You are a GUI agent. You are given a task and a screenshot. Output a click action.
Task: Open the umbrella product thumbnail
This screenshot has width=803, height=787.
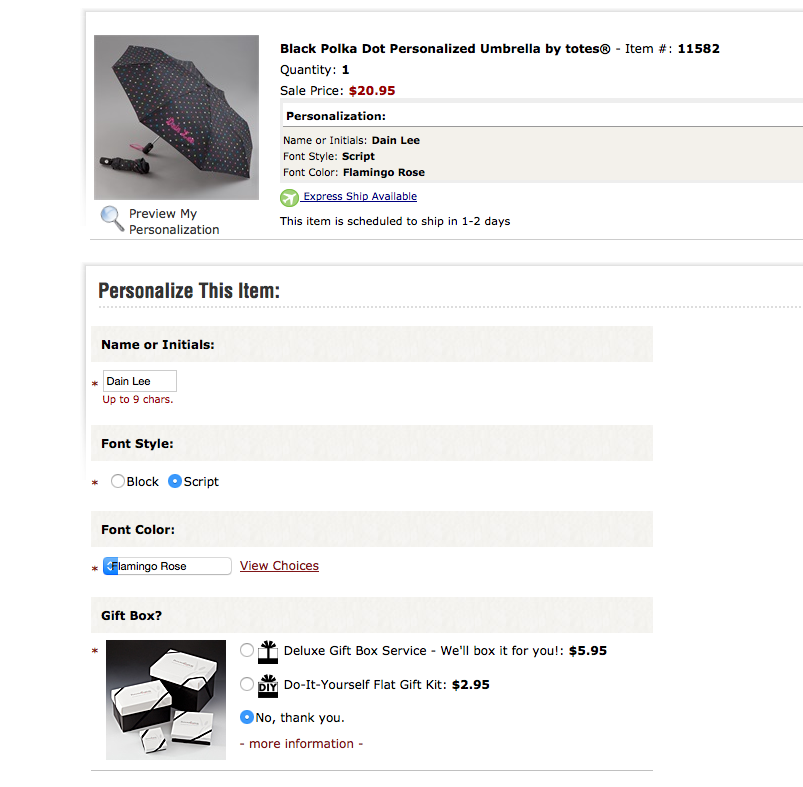point(176,117)
